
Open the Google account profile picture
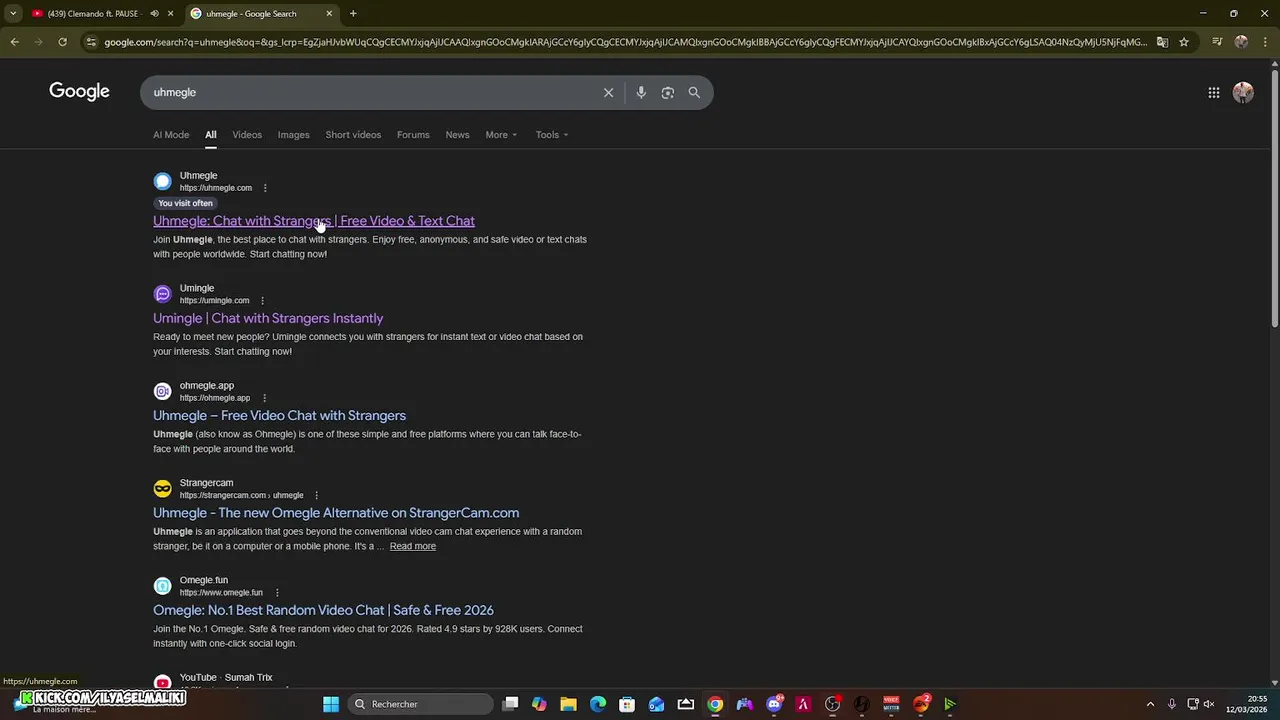pos(1243,92)
